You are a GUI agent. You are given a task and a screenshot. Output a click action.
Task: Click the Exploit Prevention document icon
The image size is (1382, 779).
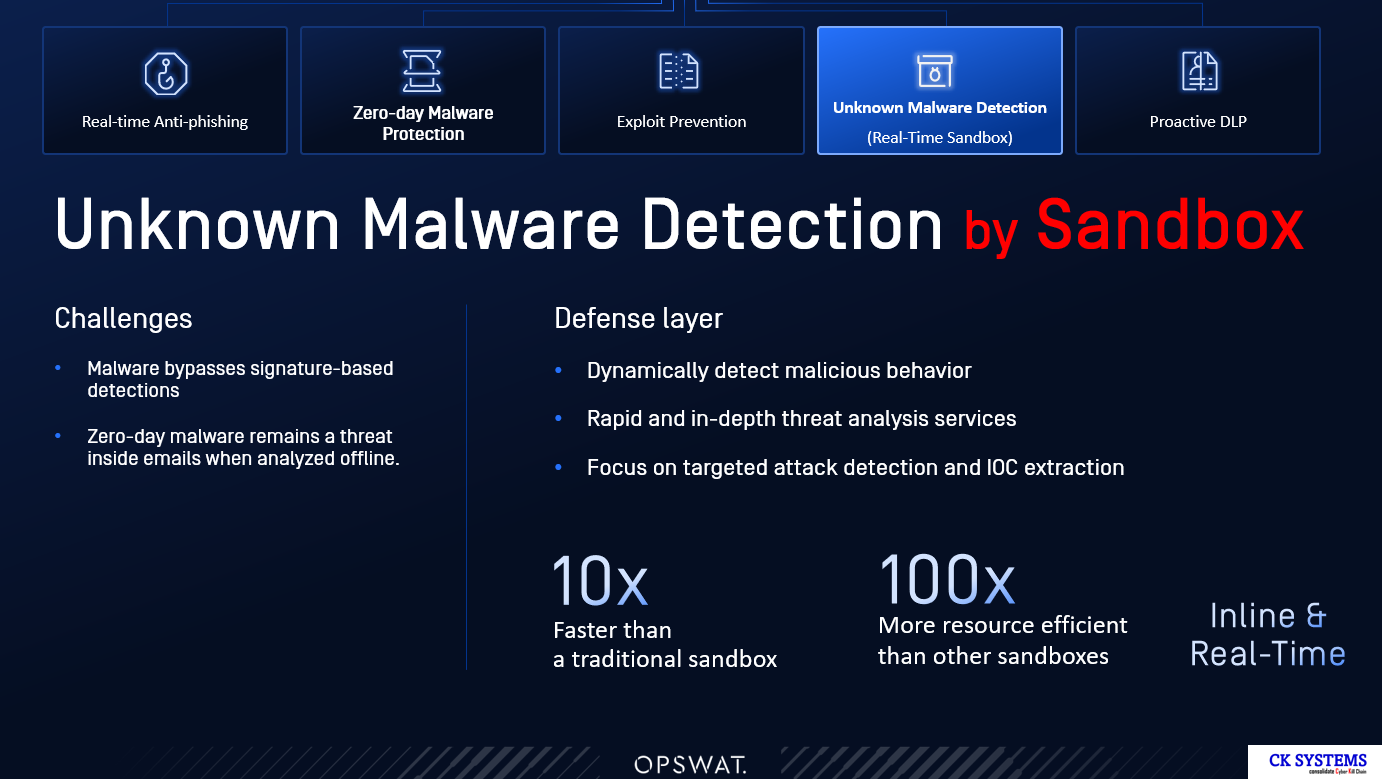click(x=681, y=72)
